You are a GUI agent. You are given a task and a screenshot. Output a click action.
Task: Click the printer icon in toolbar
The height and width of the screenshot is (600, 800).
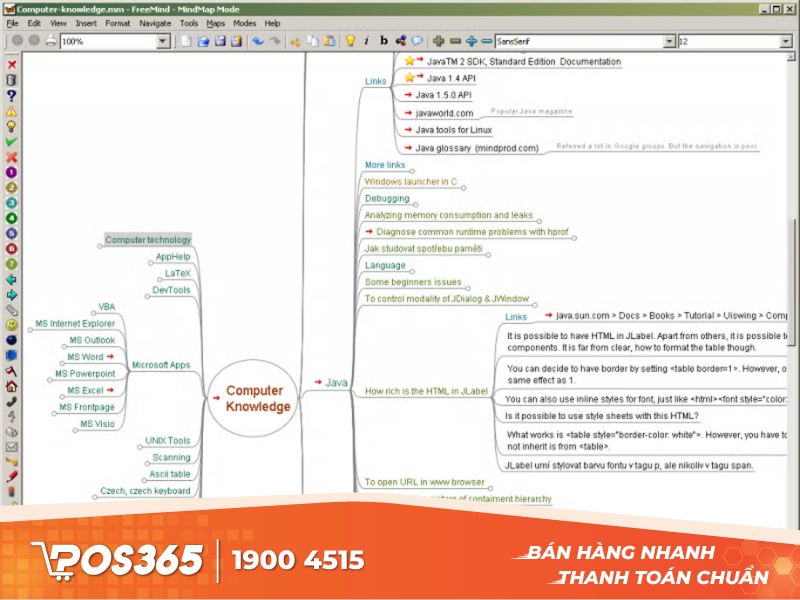pyautogui.click(x=51, y=41)
